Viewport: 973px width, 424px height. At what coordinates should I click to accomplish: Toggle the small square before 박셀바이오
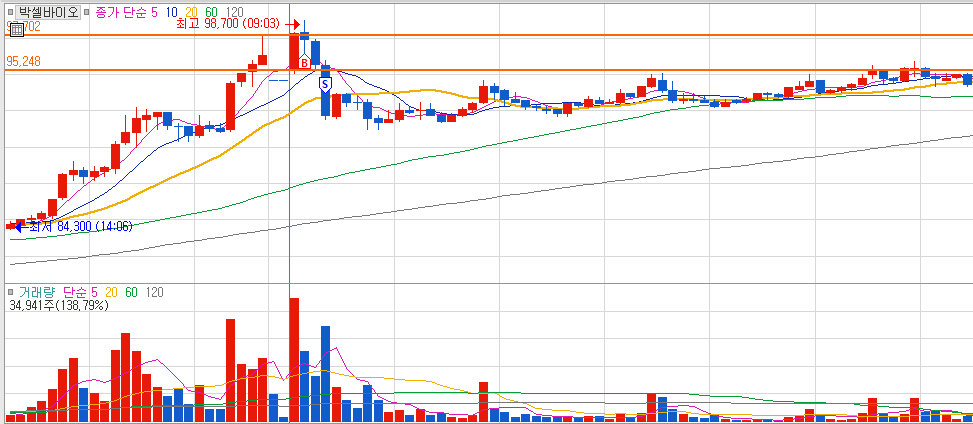10,12
